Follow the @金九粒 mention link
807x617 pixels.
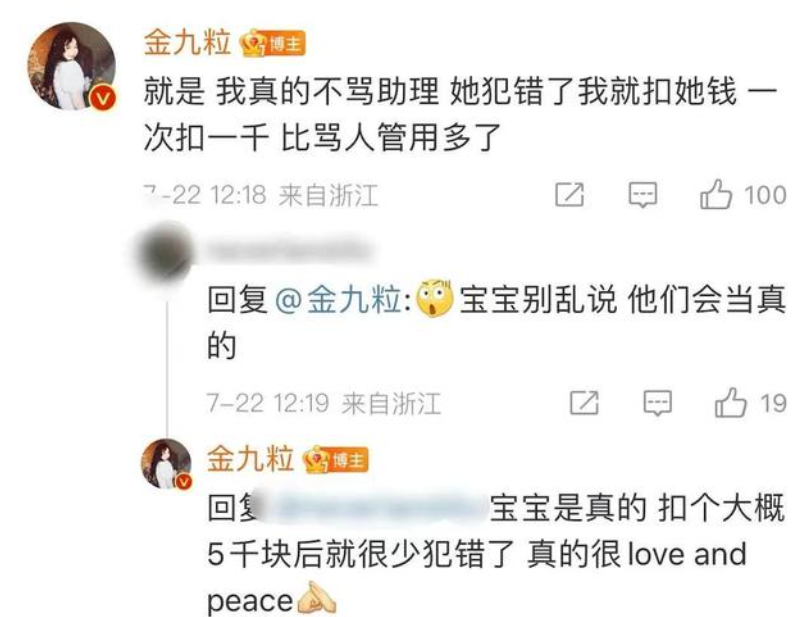340,299
